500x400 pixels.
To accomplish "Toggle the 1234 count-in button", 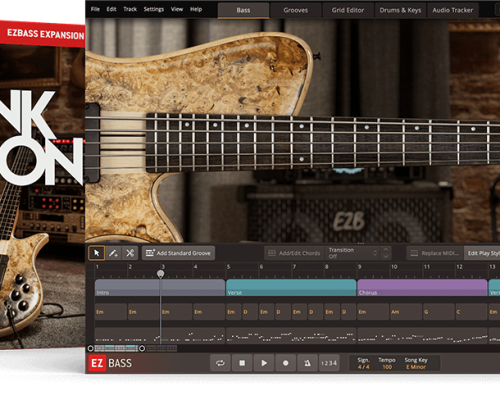I will coord(329,363).
